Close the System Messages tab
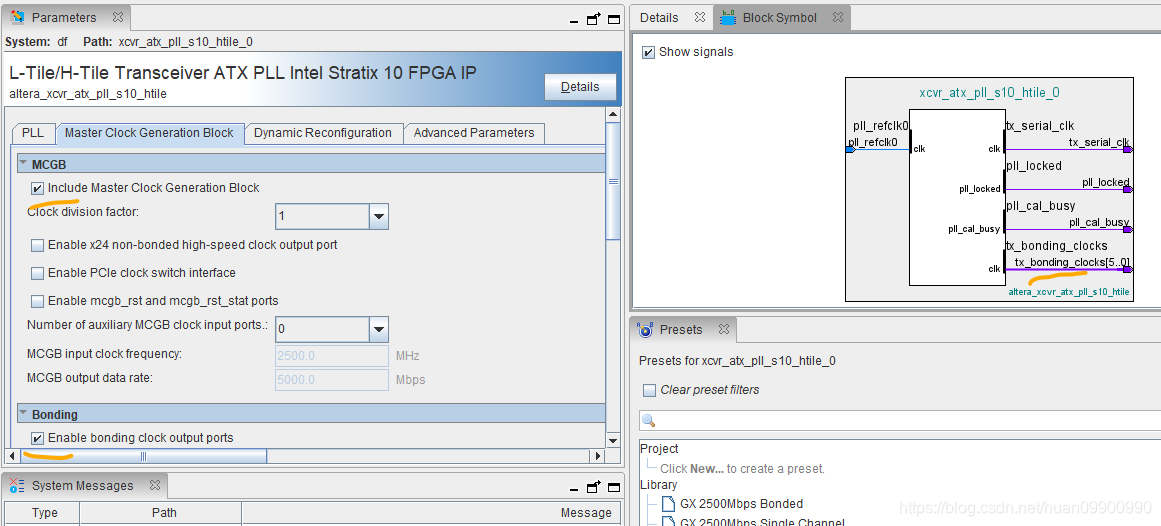This screenshot has width=1161, height=526. pyautogui.click(x=155, y=485)
